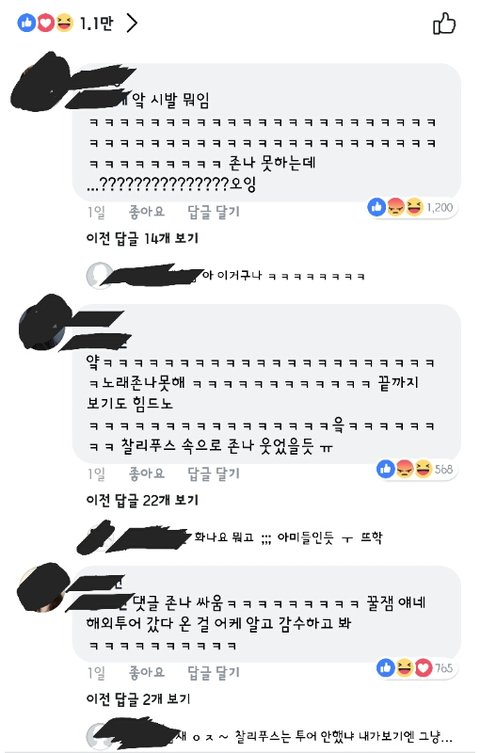Click the laughing reaction at top

[x=64, y=23]
